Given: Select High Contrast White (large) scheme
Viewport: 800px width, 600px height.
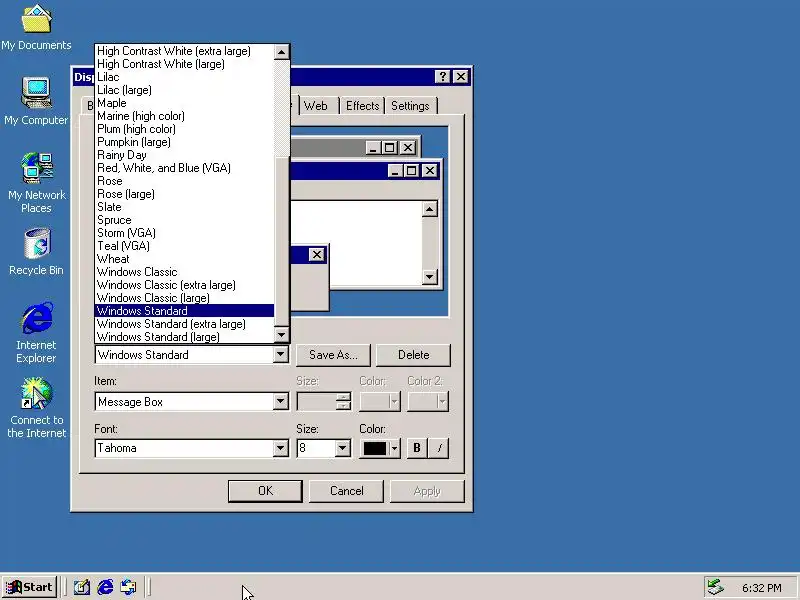Looking at the screenshot, I should (184, 64).
